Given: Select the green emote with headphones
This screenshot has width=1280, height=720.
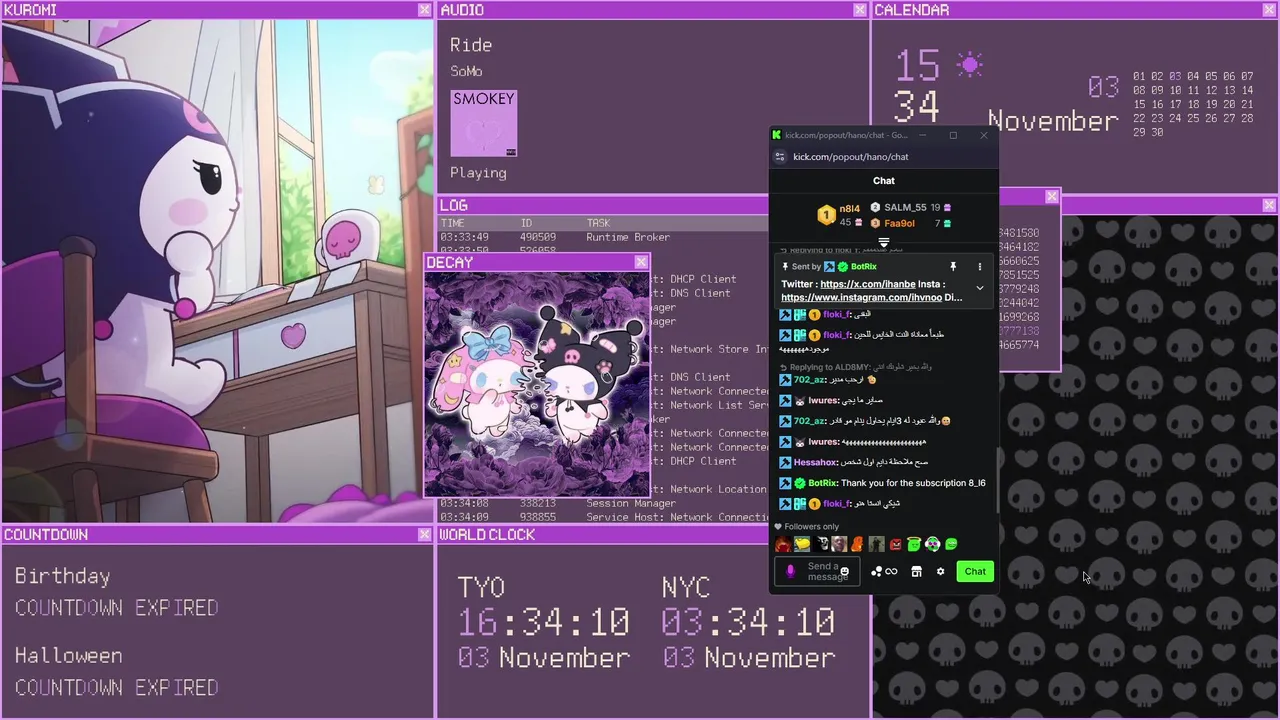Looking at the screenshot, I should click(932, 544).
